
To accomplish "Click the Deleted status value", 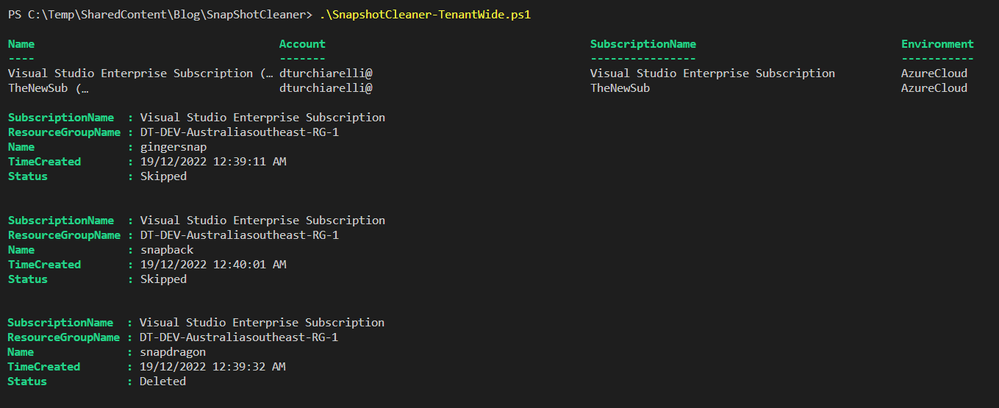I will [163, 381].
